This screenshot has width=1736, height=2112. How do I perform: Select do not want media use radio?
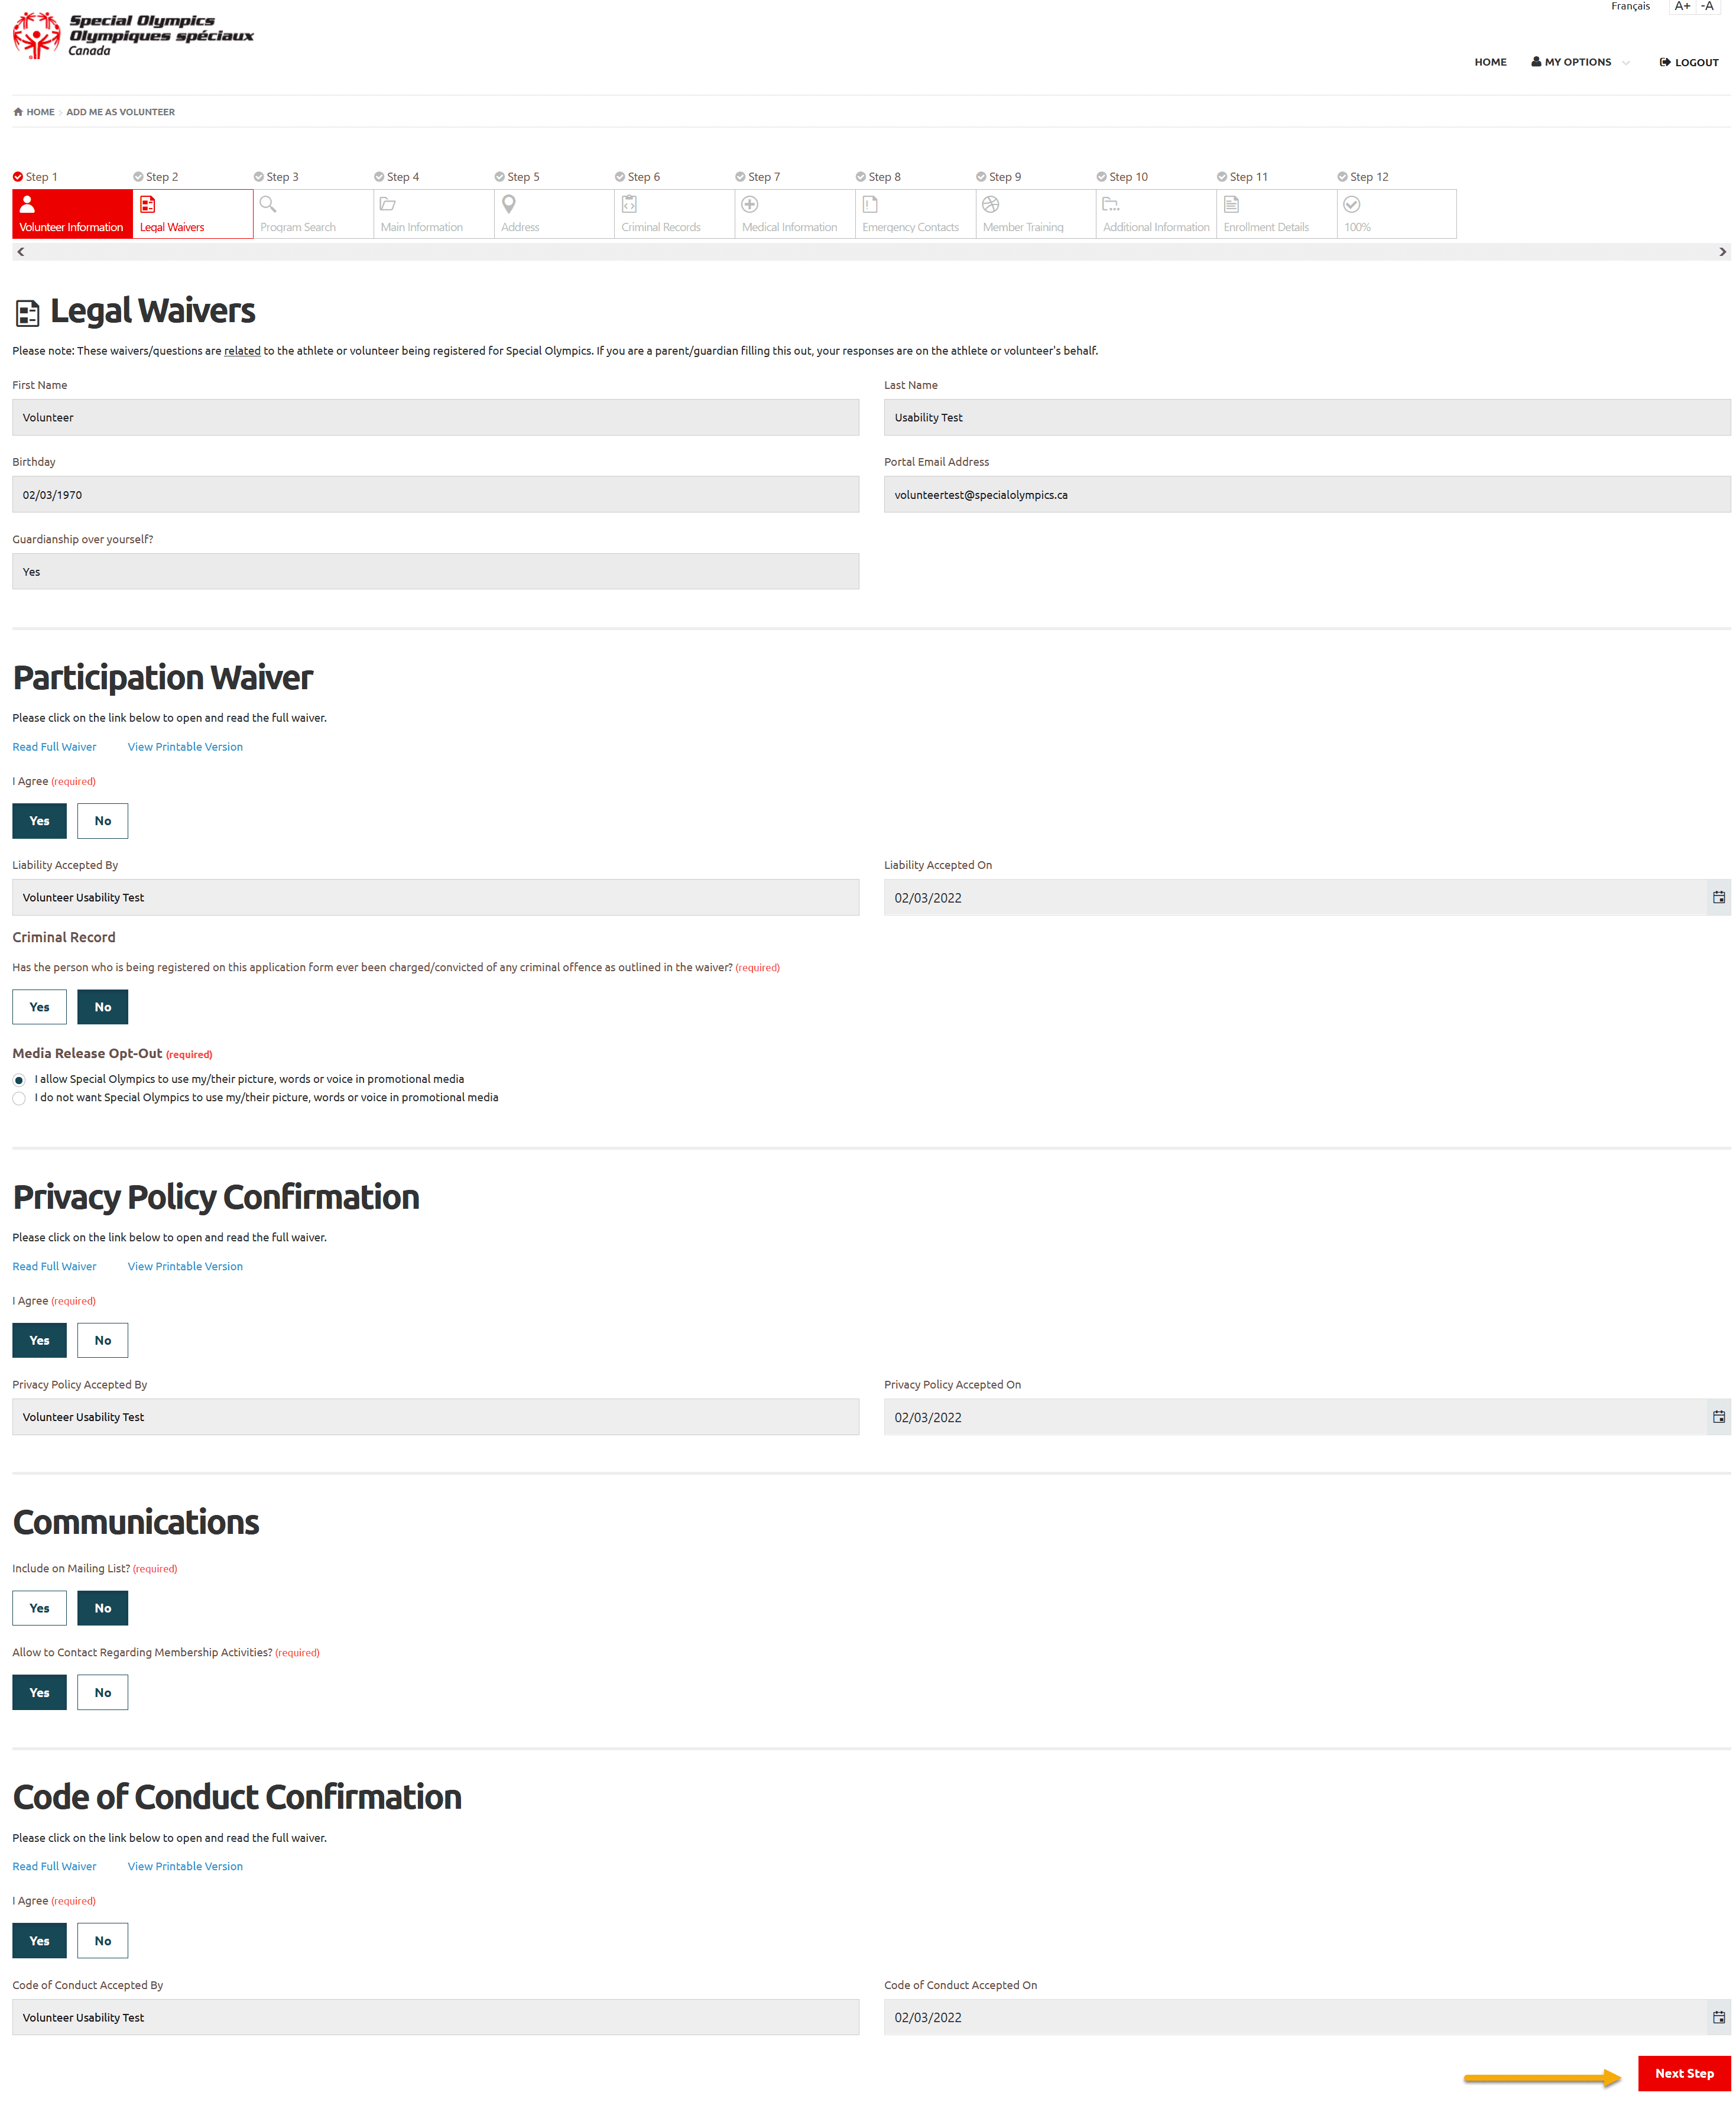[19, 1098]
